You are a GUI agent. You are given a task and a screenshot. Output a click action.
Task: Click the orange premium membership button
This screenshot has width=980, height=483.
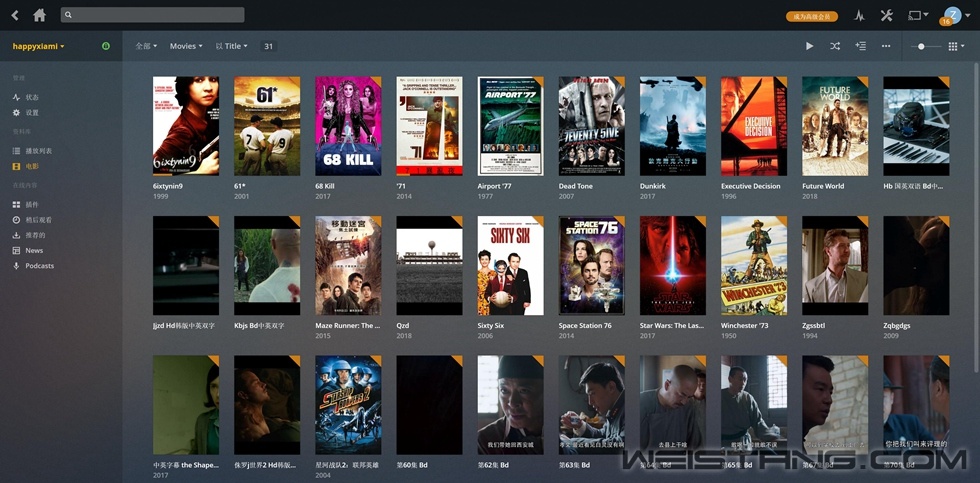pyautogui.click(x=812, y=17)
